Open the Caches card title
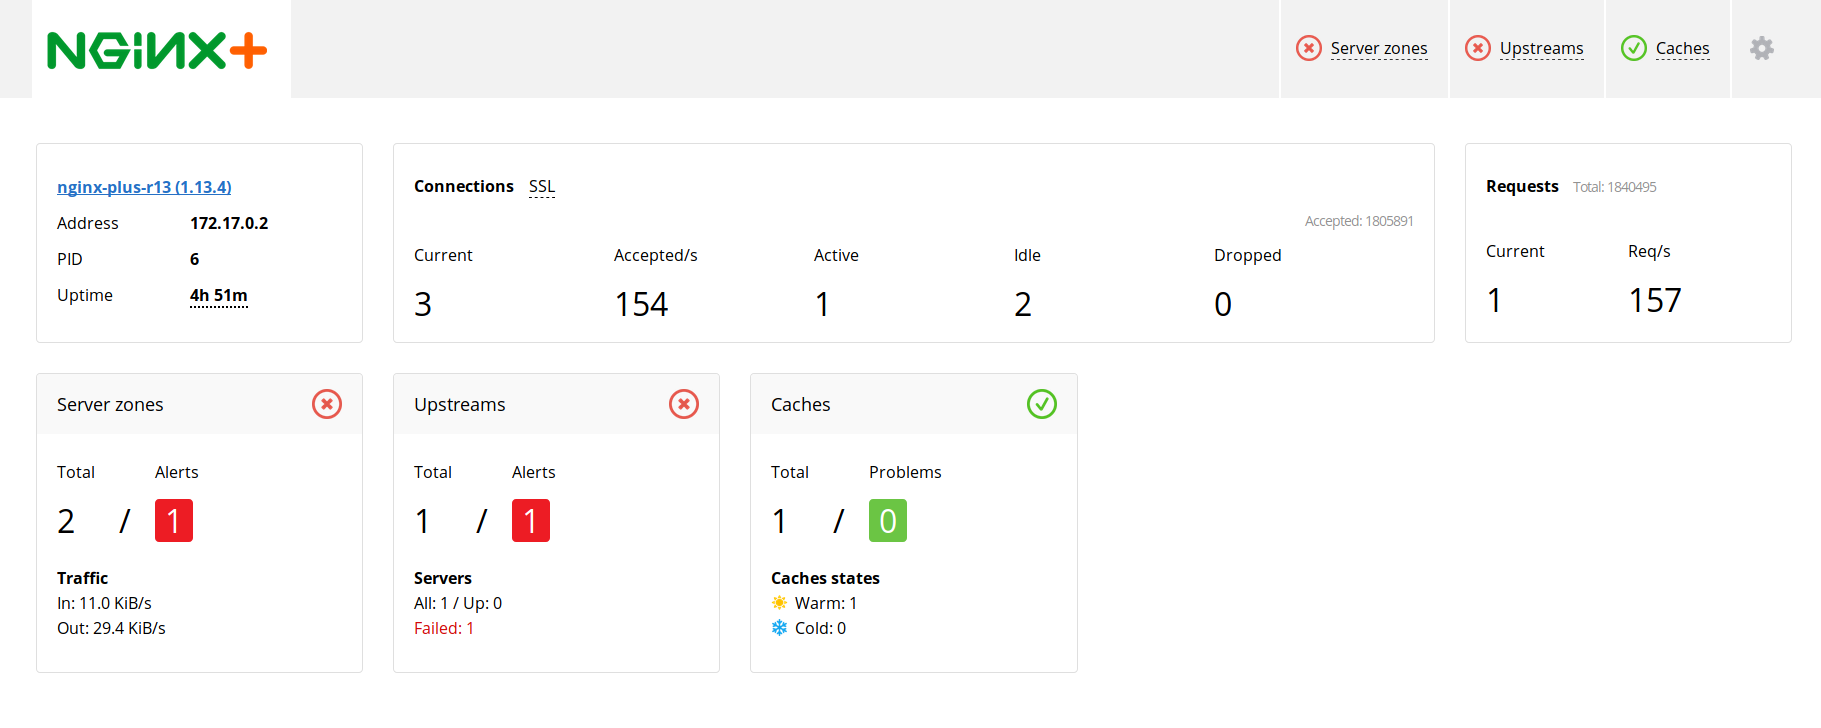This screenshot has width=1821, height=728. click(x=801, y=405)
